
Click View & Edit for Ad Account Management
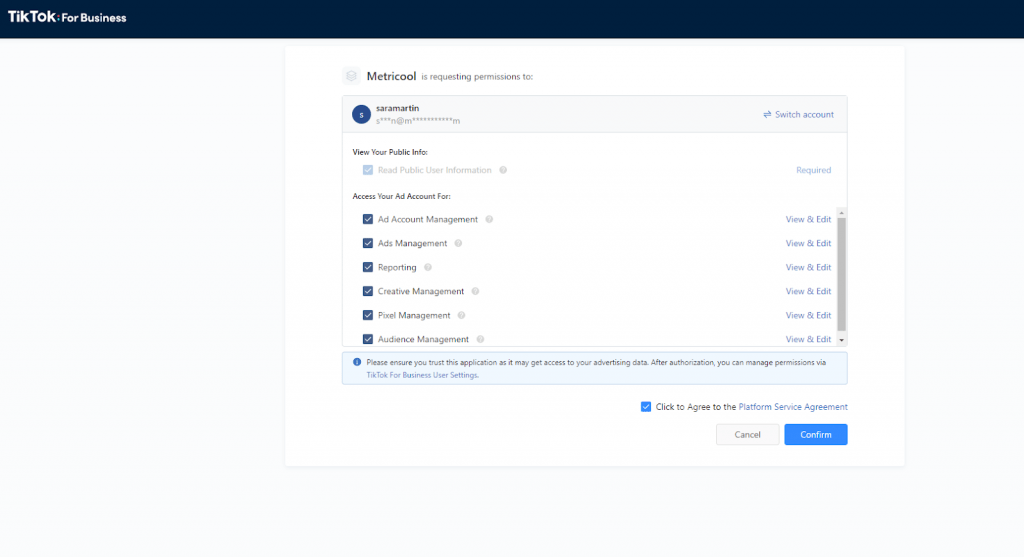click(x=808, y=219)
